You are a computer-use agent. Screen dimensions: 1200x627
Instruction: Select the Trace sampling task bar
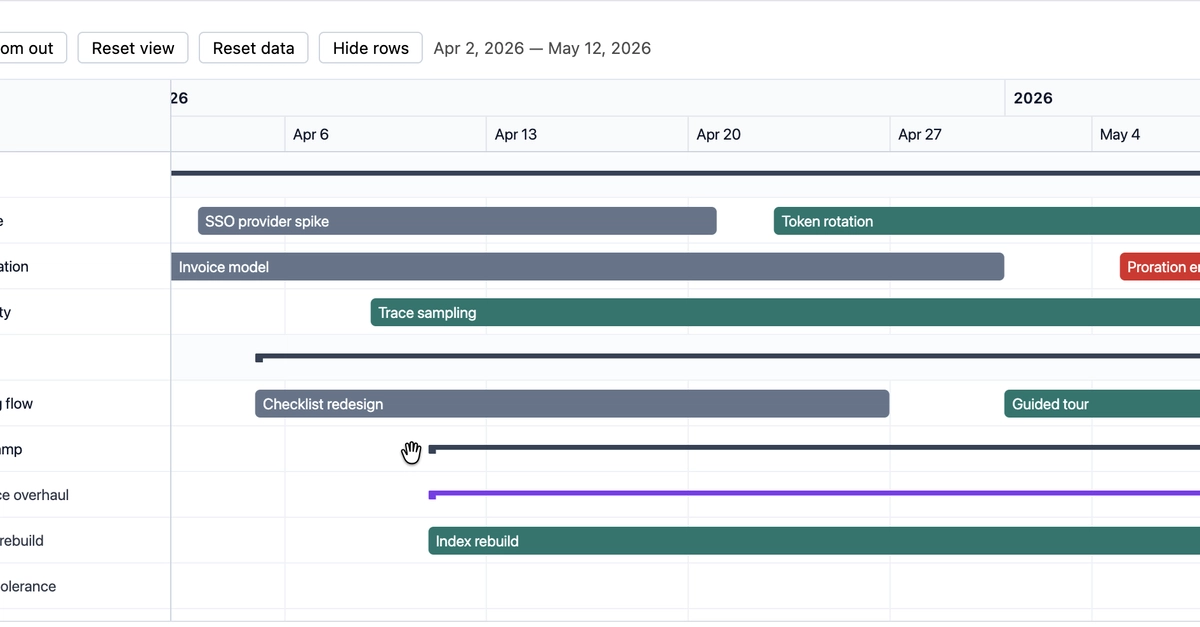[x=785, y=313]
